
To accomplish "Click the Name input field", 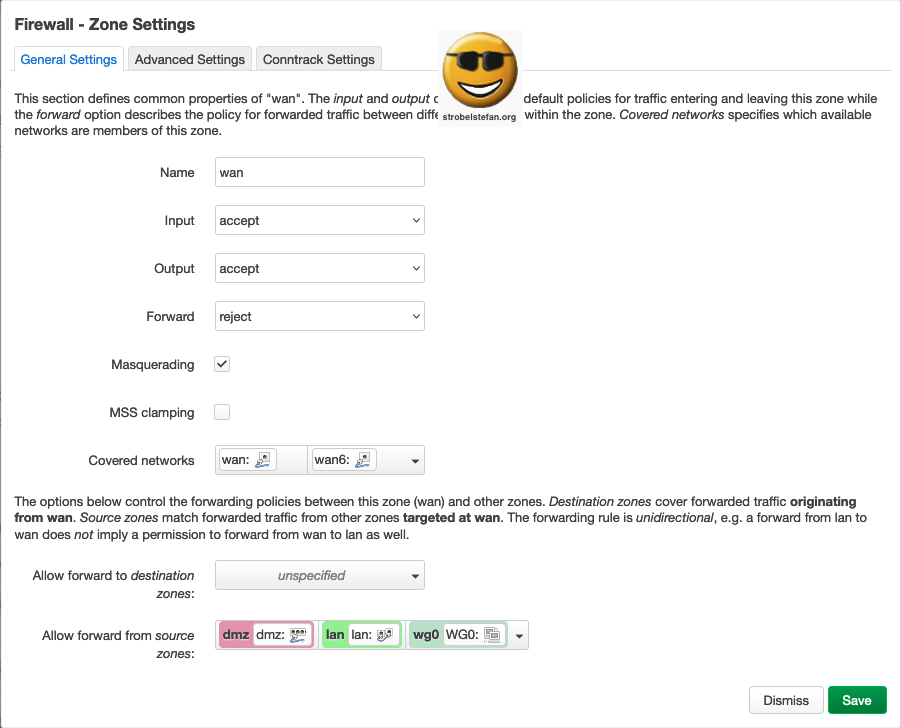I will click(x=320, y=172).
